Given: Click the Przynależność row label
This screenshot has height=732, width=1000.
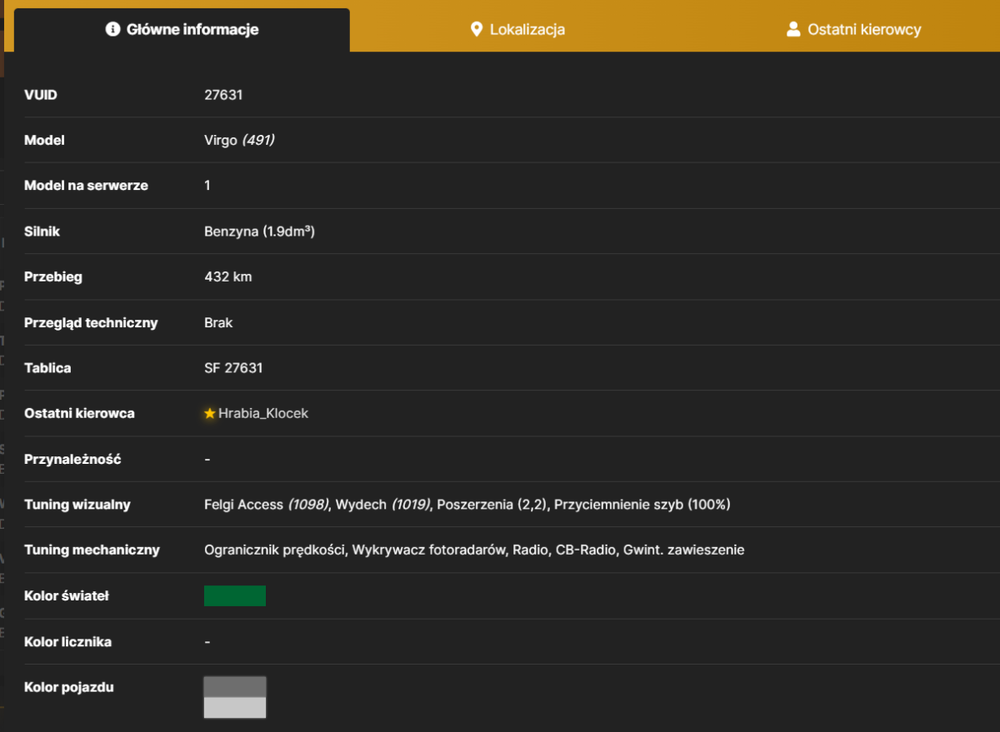Looking at the screenshot, I should click(72, 459).
